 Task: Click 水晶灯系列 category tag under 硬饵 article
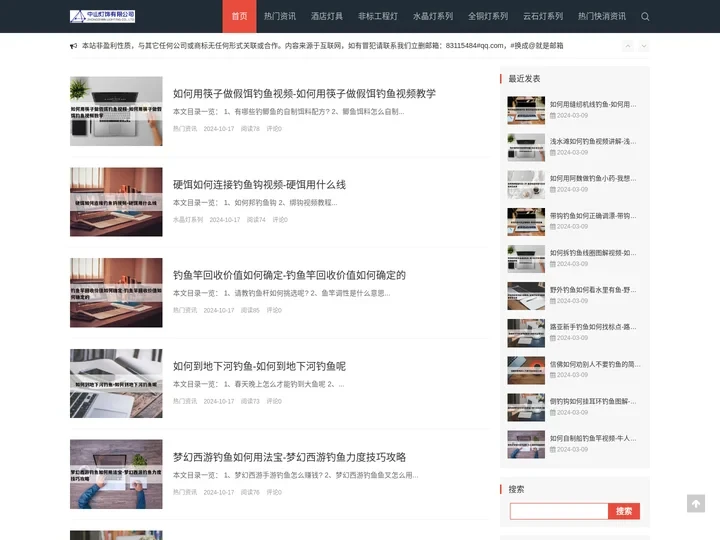188,220
